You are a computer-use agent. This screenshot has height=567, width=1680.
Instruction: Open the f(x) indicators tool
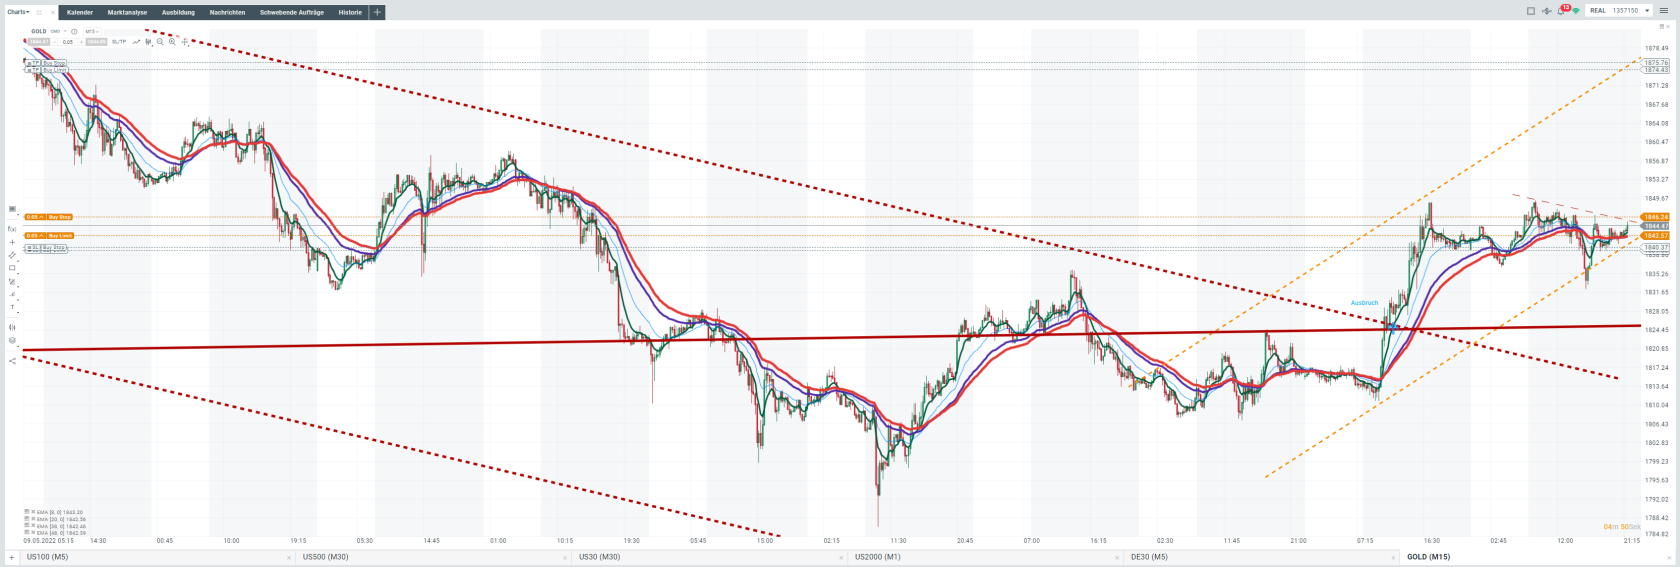pos(12,229)
